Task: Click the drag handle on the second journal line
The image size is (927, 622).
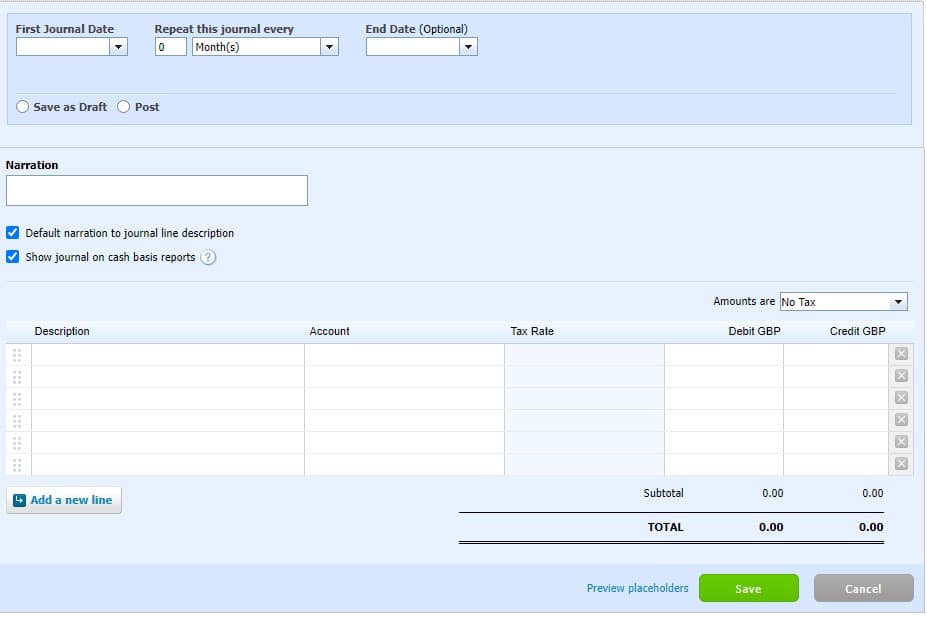Action: click(x=17, y=376)
